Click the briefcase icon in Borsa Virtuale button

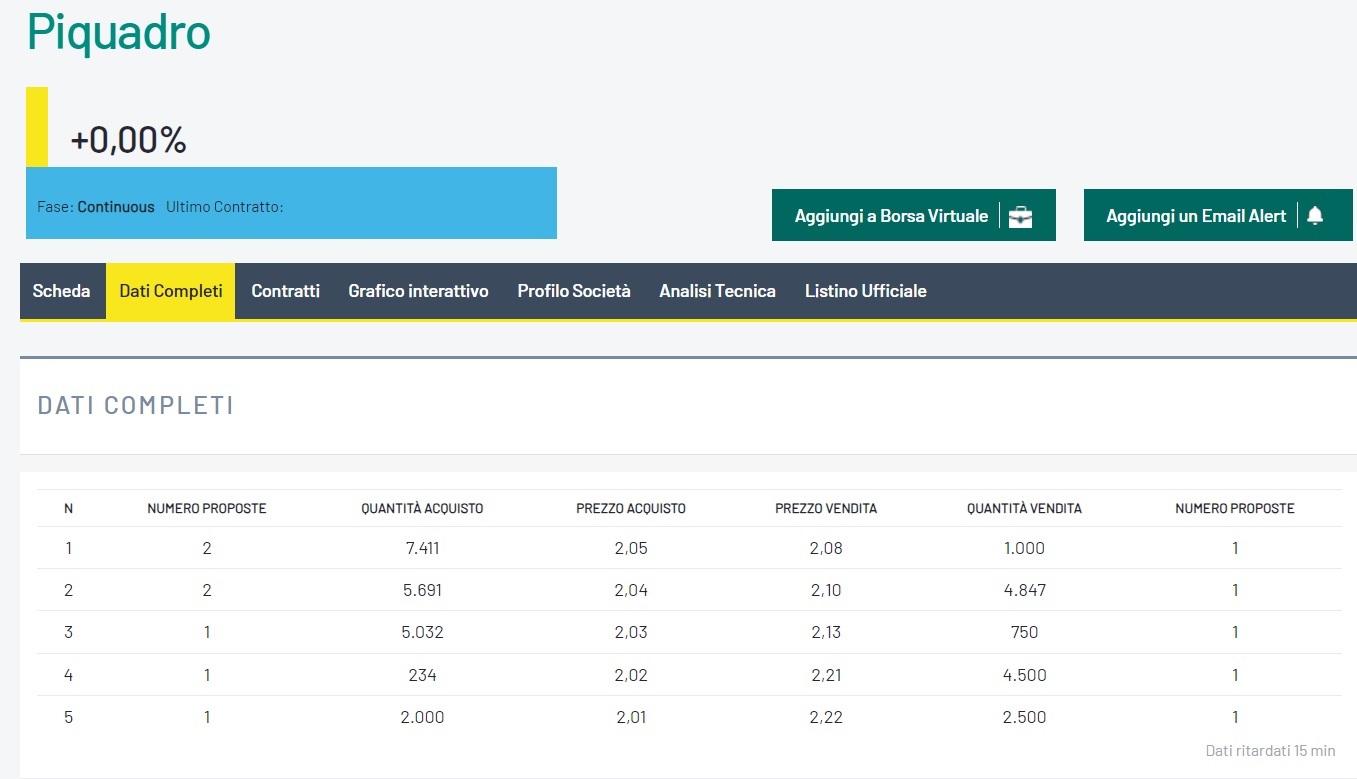coord(1020,216)
